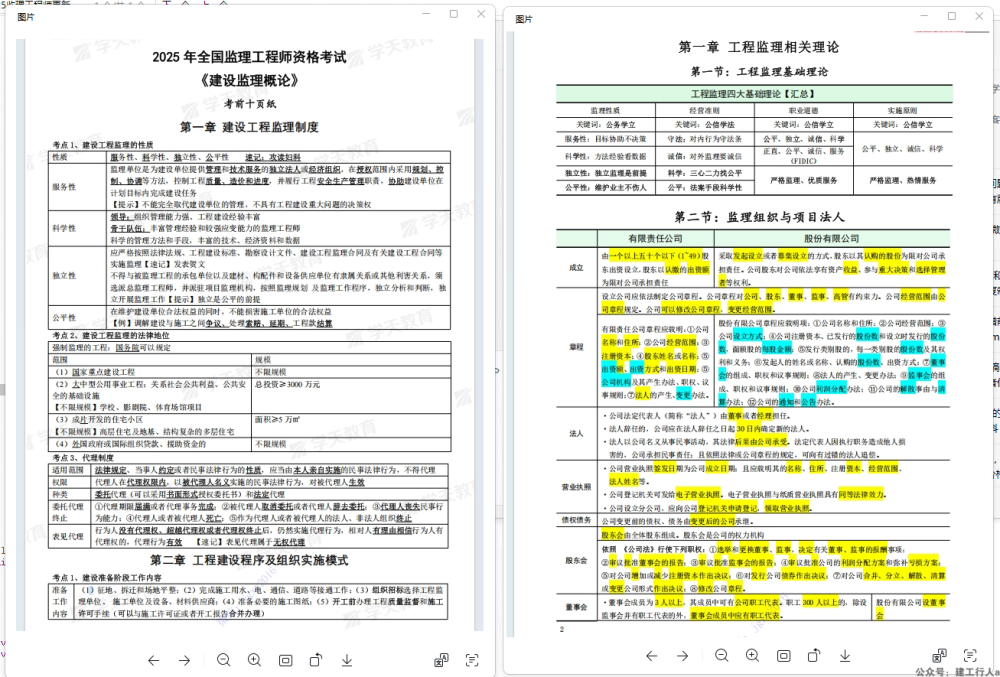Click 第一章 建设工程监理制度 heading
This screenshot has width=1000, height=677.
(249, 127)
